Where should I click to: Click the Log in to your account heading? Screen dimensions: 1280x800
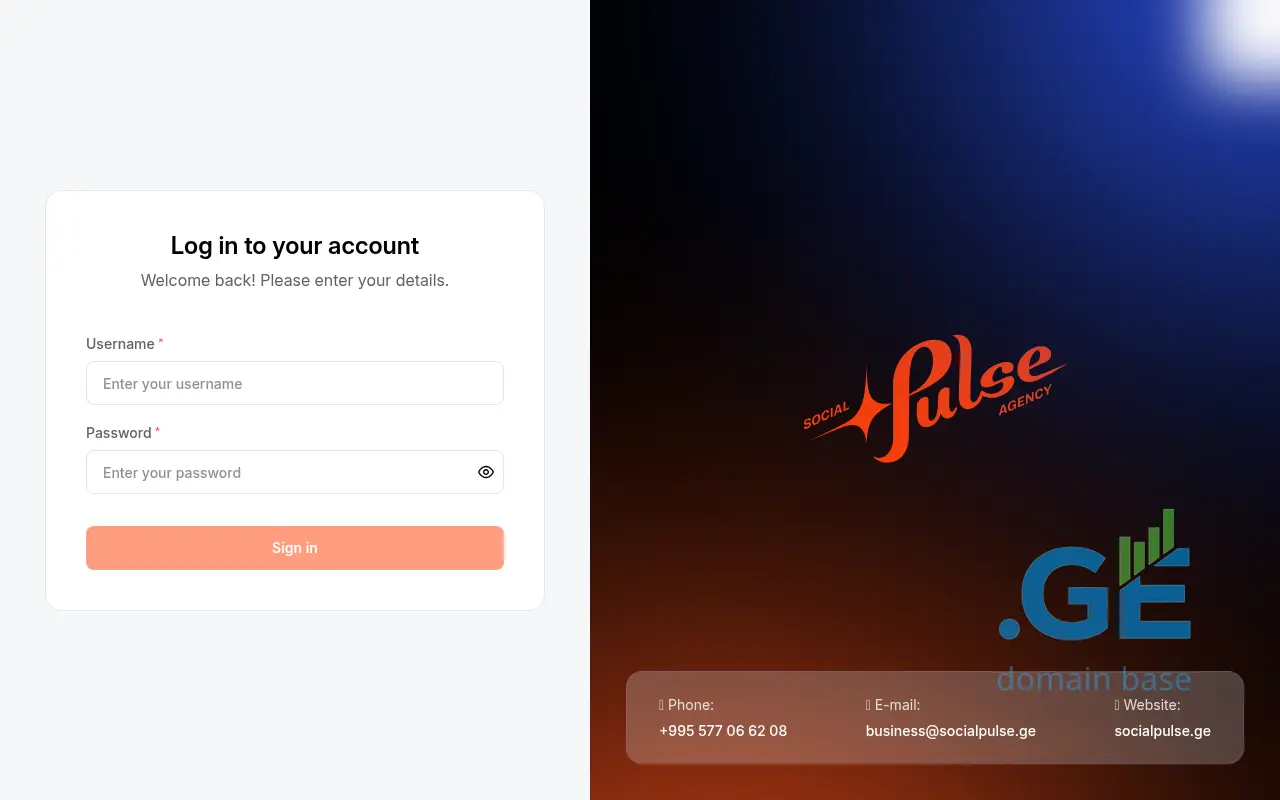click(x=295, y=245)
